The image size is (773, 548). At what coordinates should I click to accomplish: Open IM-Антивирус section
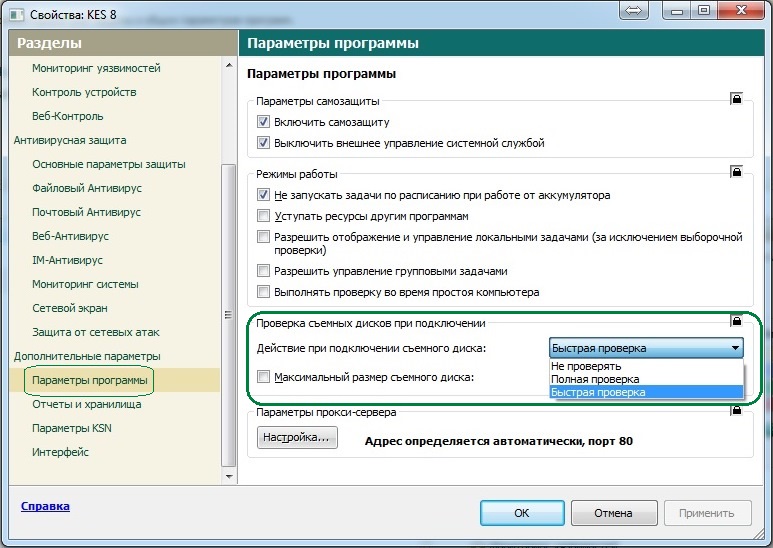point(67,260)
